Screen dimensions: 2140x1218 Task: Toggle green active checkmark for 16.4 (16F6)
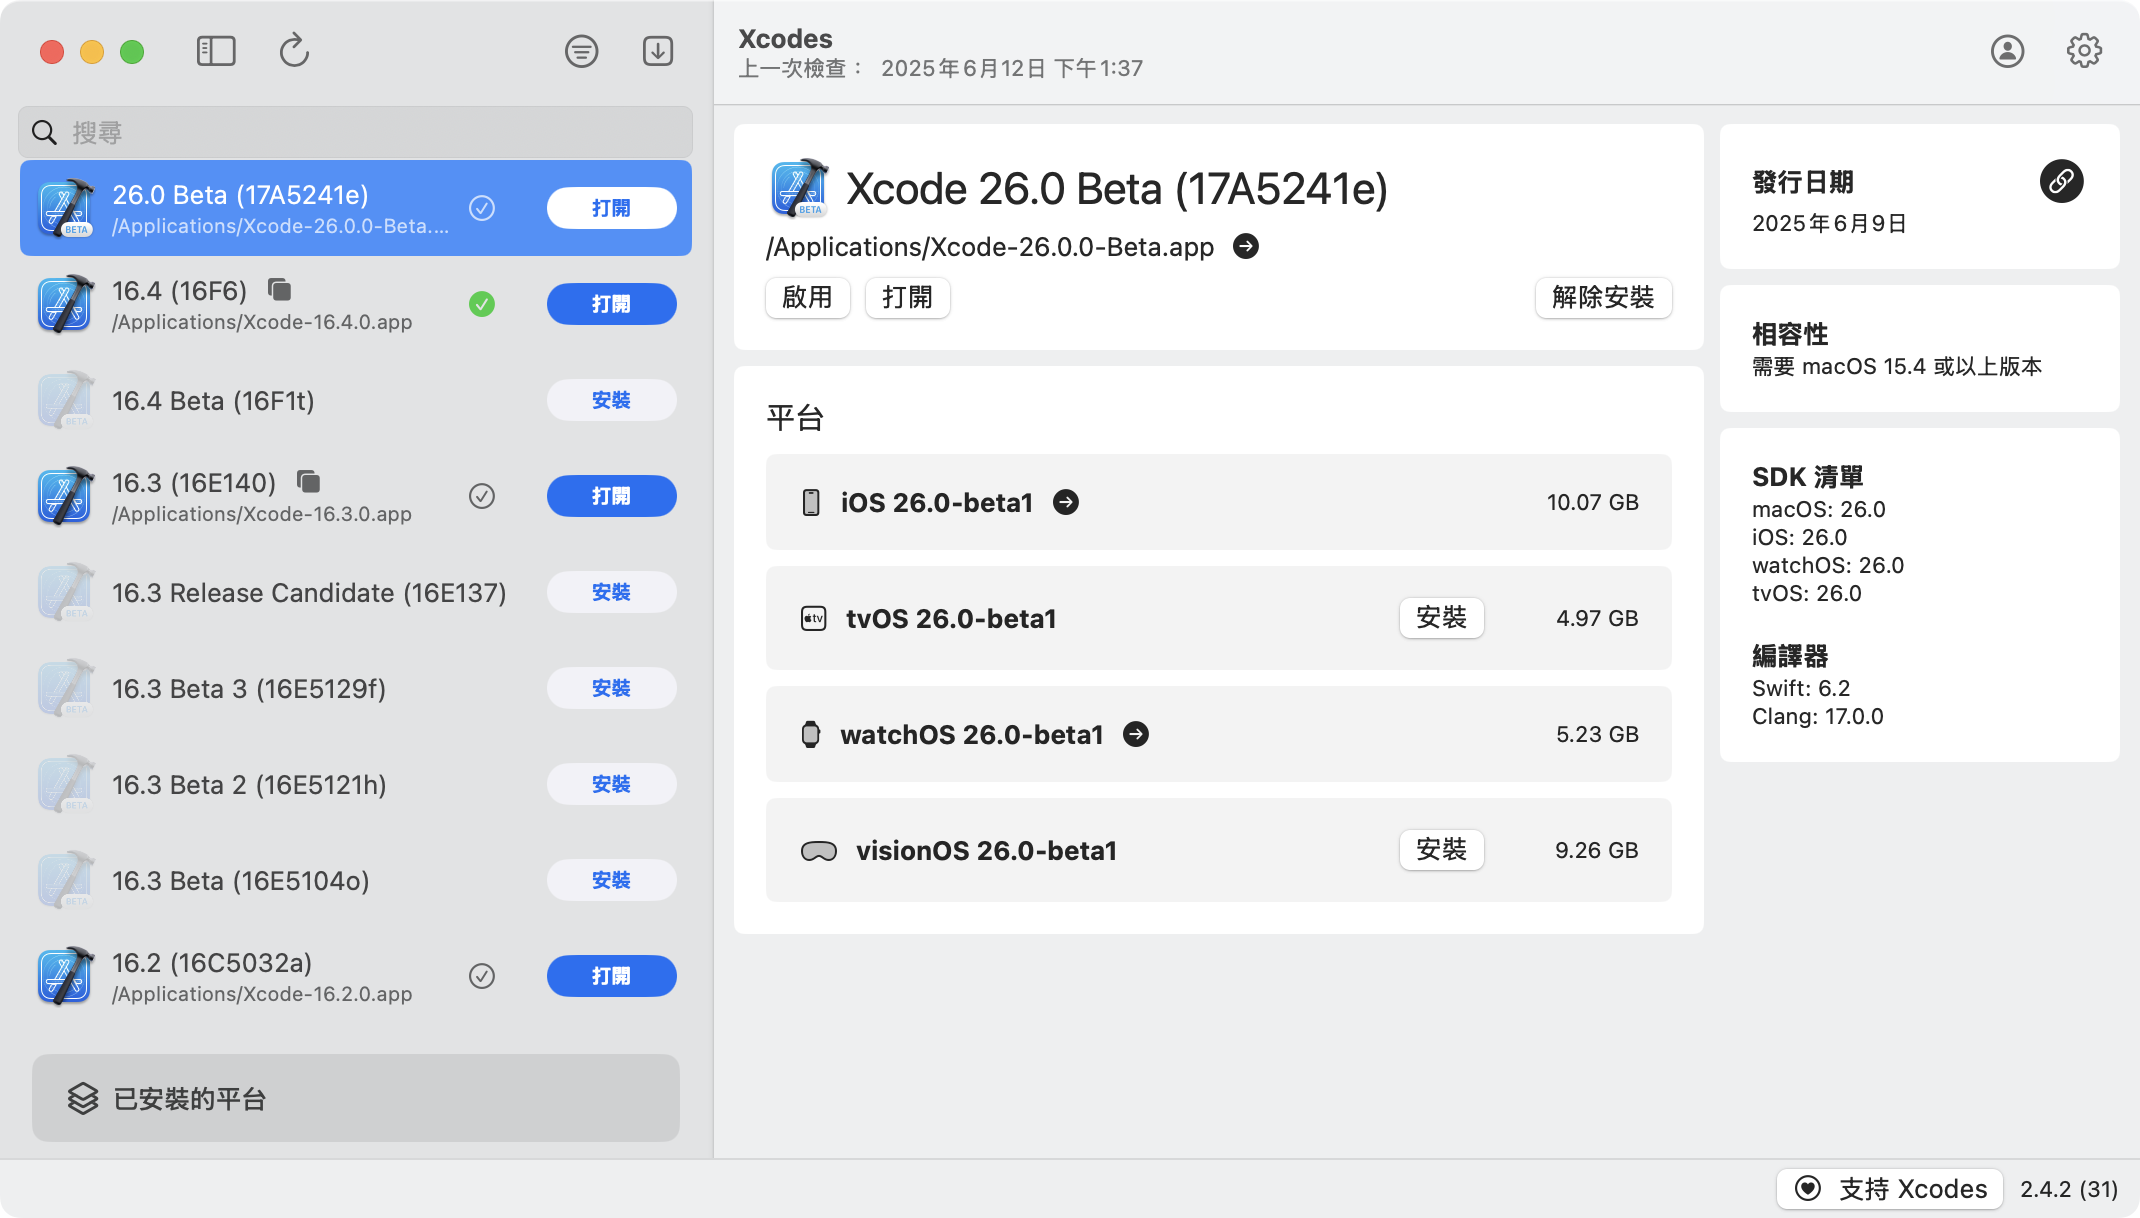pos(482,304)
